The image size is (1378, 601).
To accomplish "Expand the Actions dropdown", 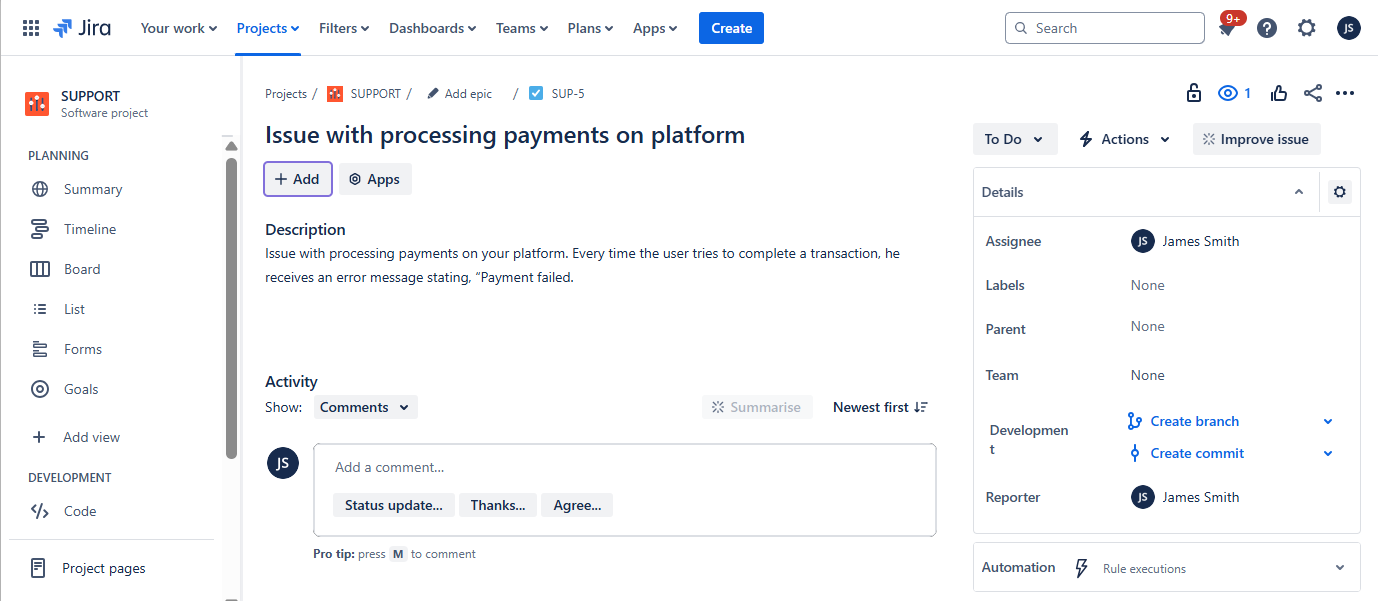I will click(1122, 138).
